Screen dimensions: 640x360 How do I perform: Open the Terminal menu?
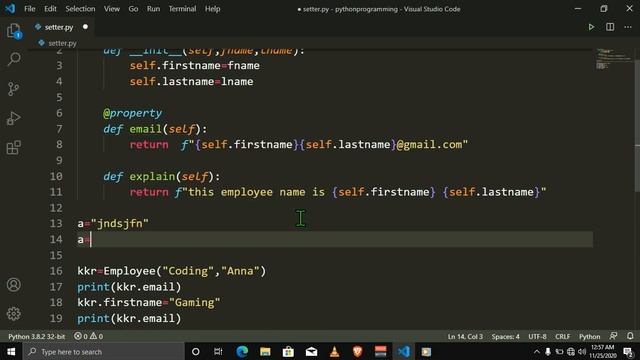point(182,9)
